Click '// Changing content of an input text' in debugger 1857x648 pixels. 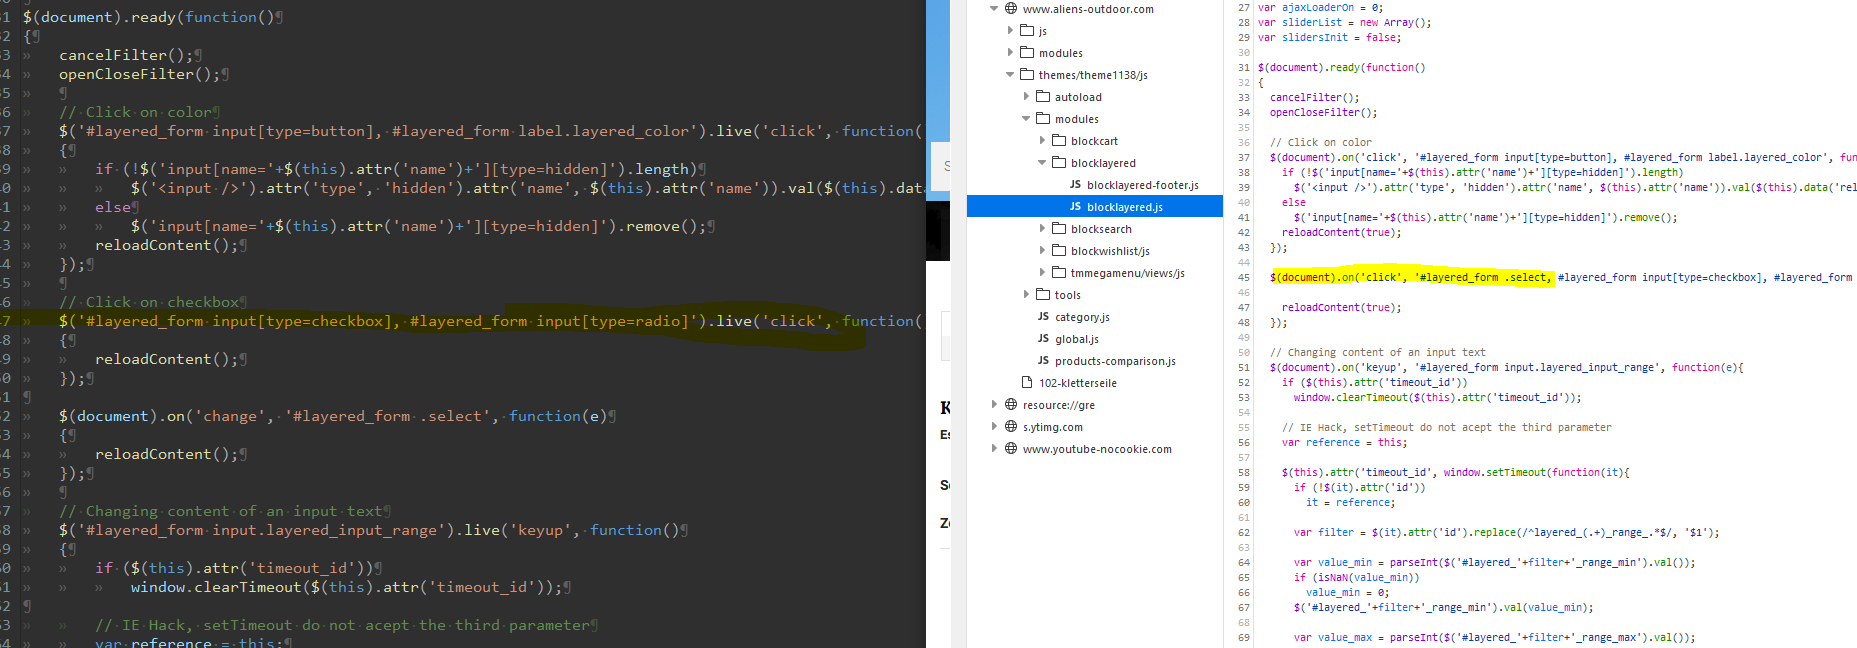point(1378,353)
